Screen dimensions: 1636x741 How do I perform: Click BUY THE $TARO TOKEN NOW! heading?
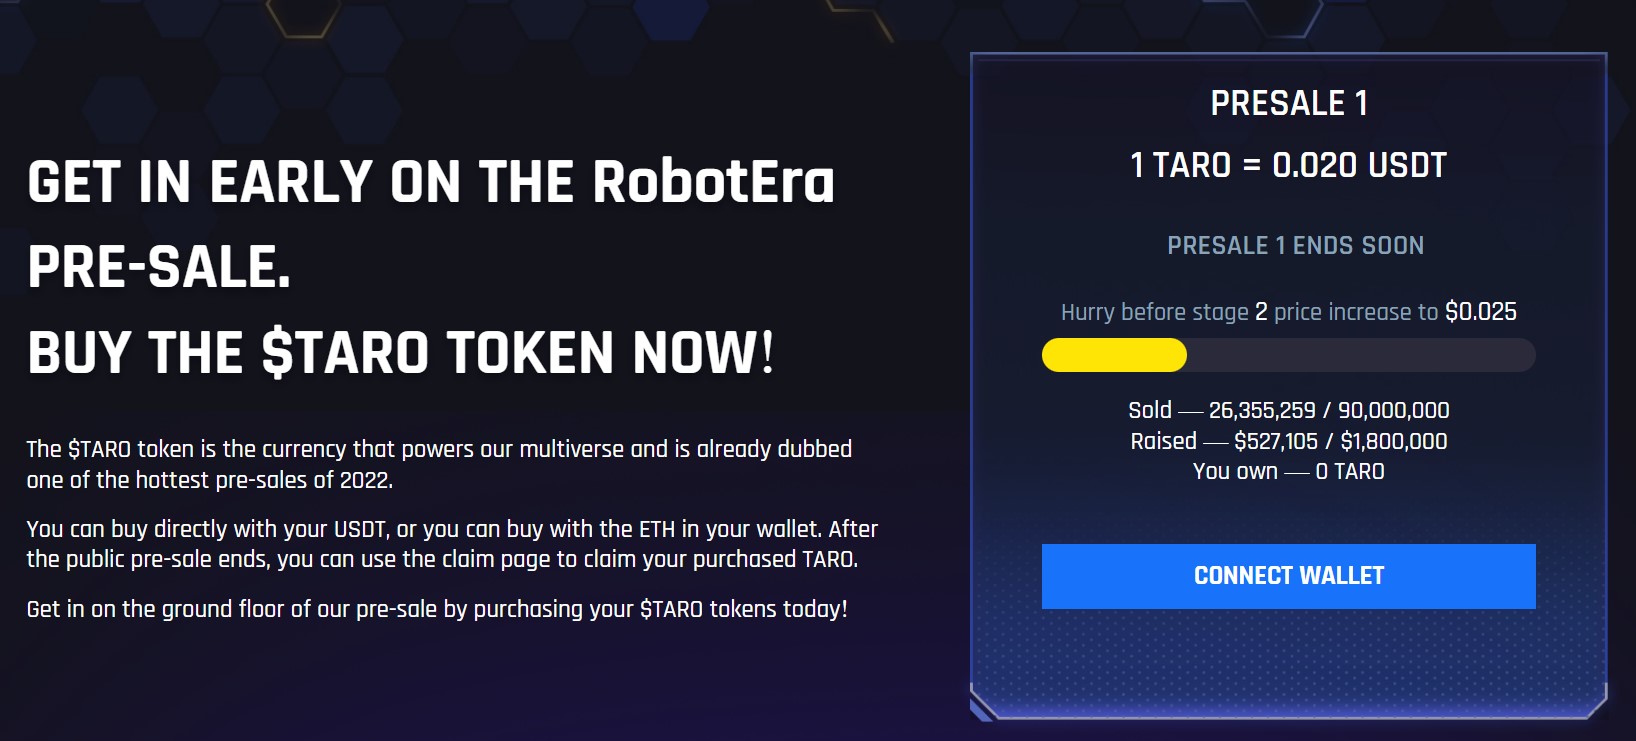(x=401, y=353)
